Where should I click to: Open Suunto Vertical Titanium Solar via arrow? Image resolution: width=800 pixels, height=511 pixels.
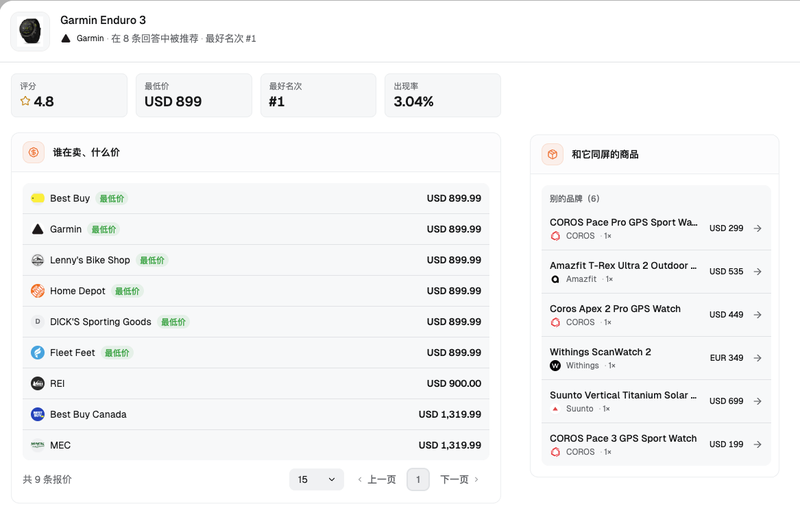758,401
